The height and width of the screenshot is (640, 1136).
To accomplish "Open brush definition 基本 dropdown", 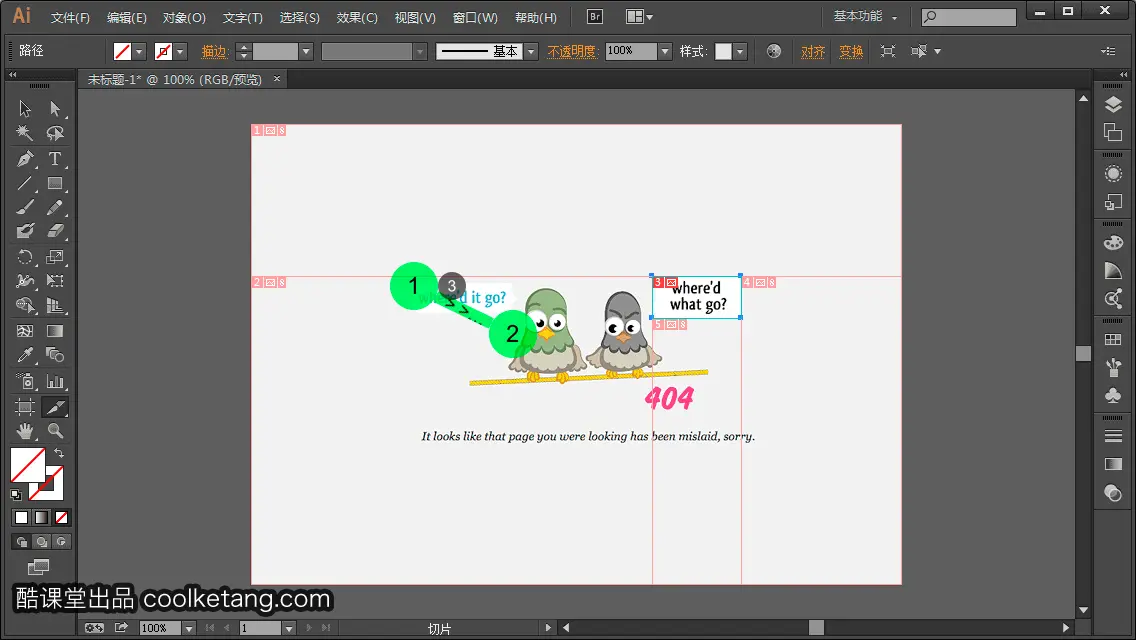I will pyautogui.click(x=531, y=51).
